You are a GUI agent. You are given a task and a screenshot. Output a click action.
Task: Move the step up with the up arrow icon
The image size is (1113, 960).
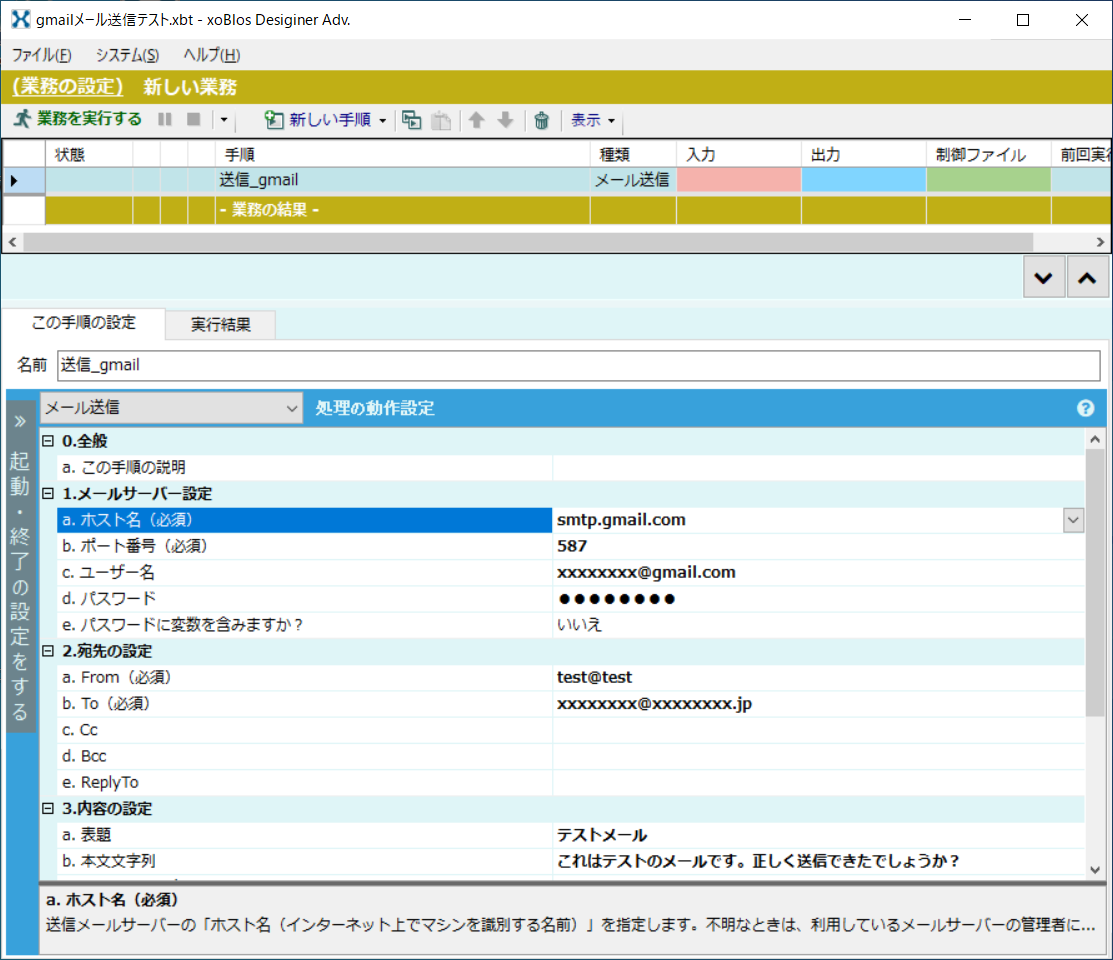tap(475, 120)
